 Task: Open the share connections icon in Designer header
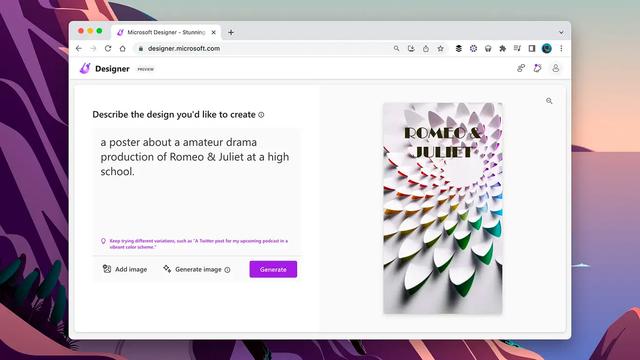click(x=521, y=68)
